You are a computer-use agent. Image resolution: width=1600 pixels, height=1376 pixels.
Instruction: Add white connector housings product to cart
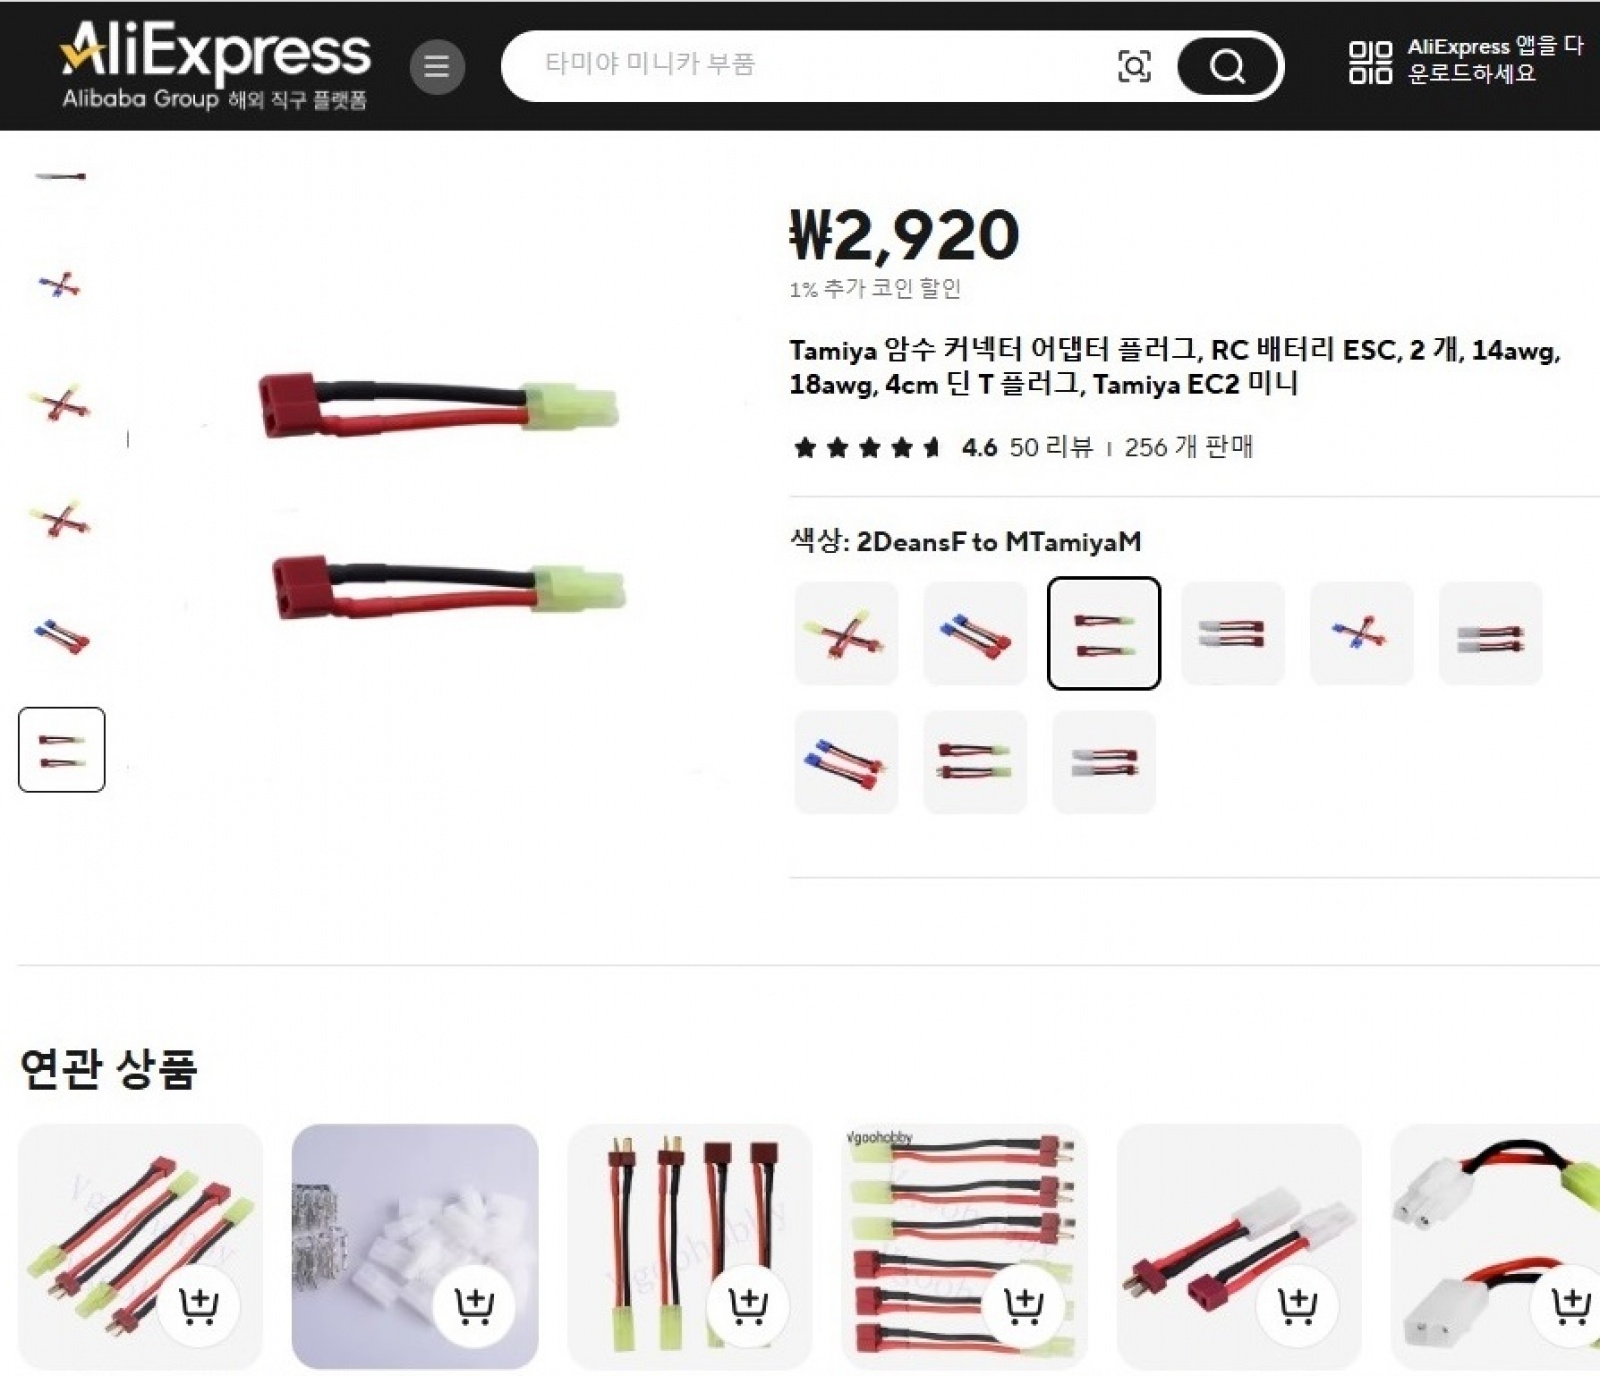coord(473,1304)
